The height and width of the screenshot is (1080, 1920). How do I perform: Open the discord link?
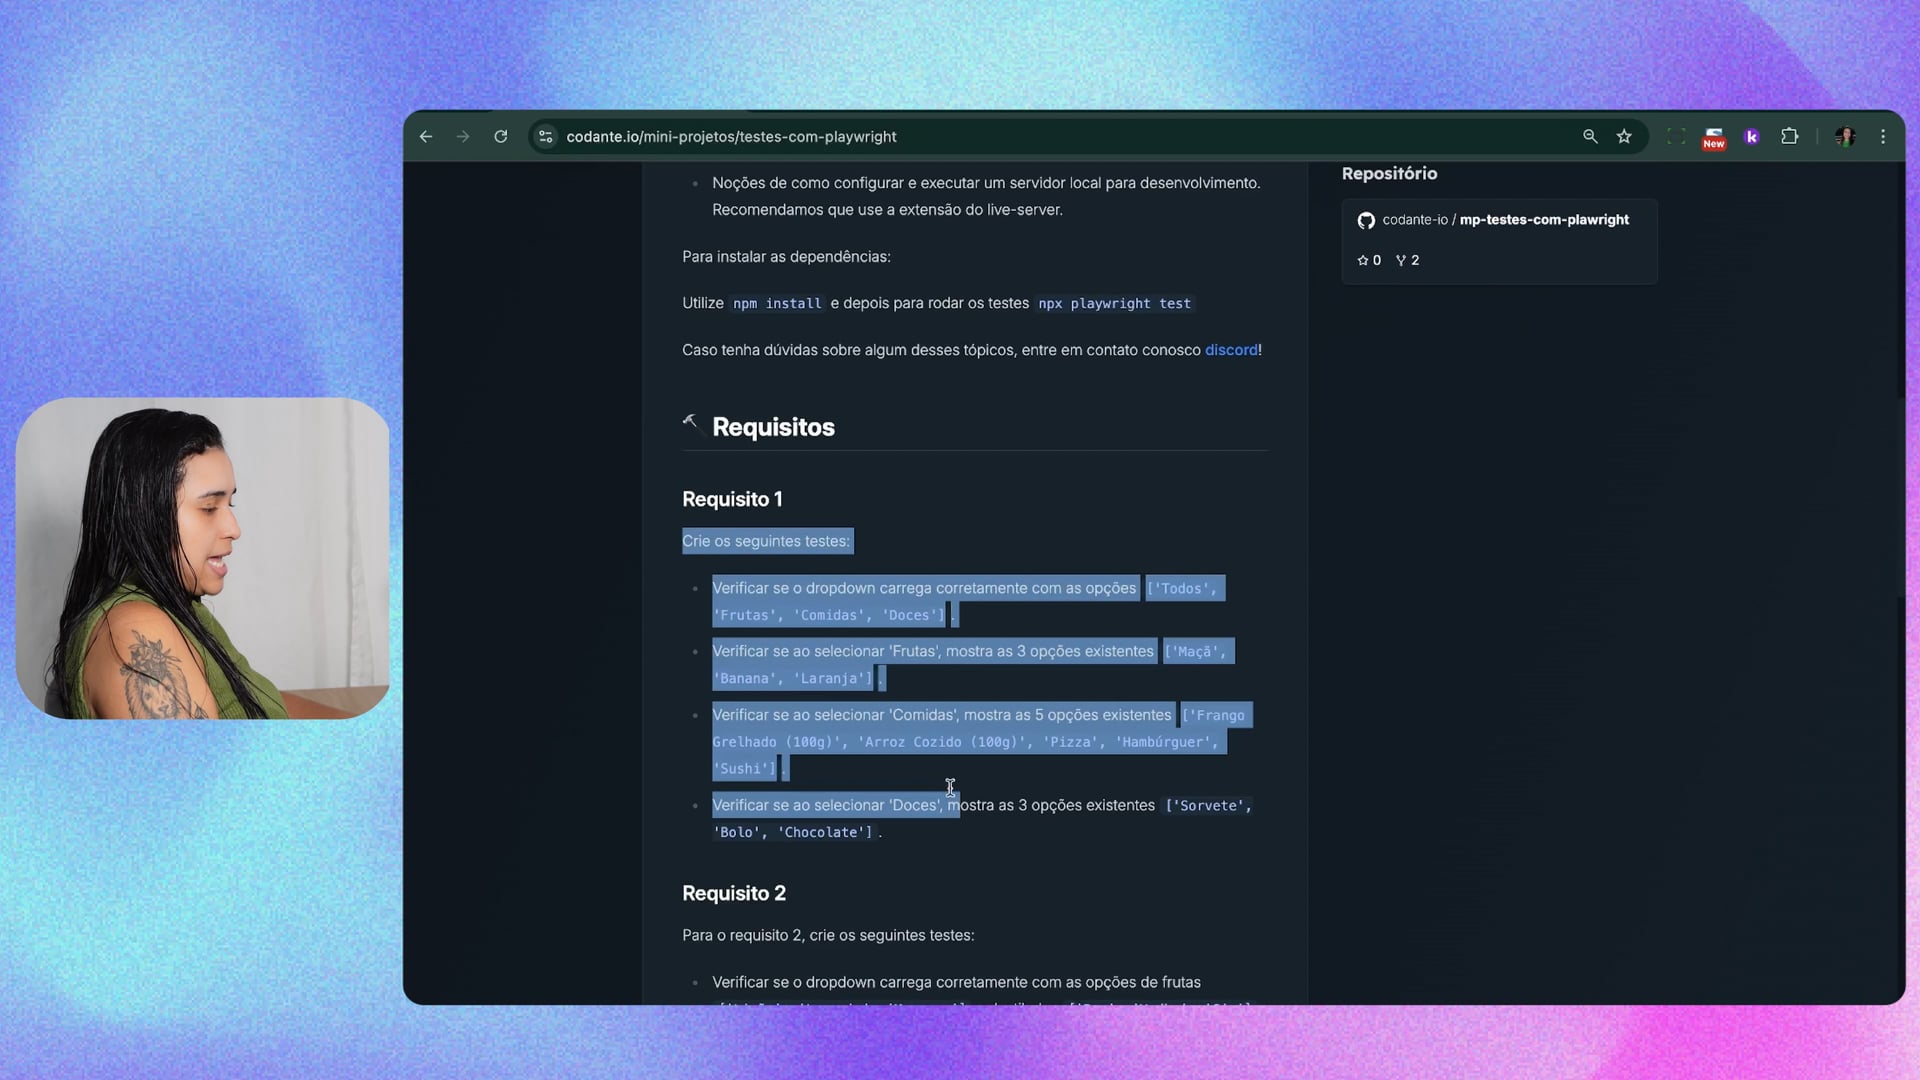coord(1231,350)
